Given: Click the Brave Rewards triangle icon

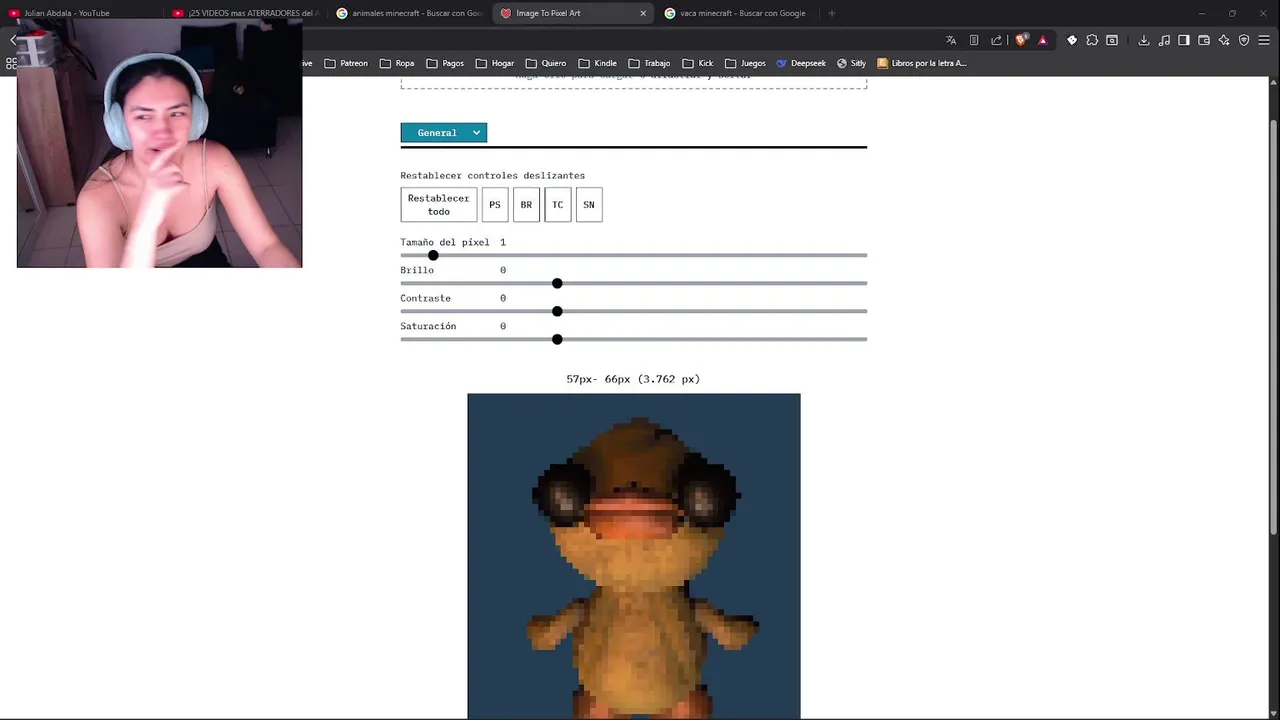Looking at the screenshot, I should 1043,40.
